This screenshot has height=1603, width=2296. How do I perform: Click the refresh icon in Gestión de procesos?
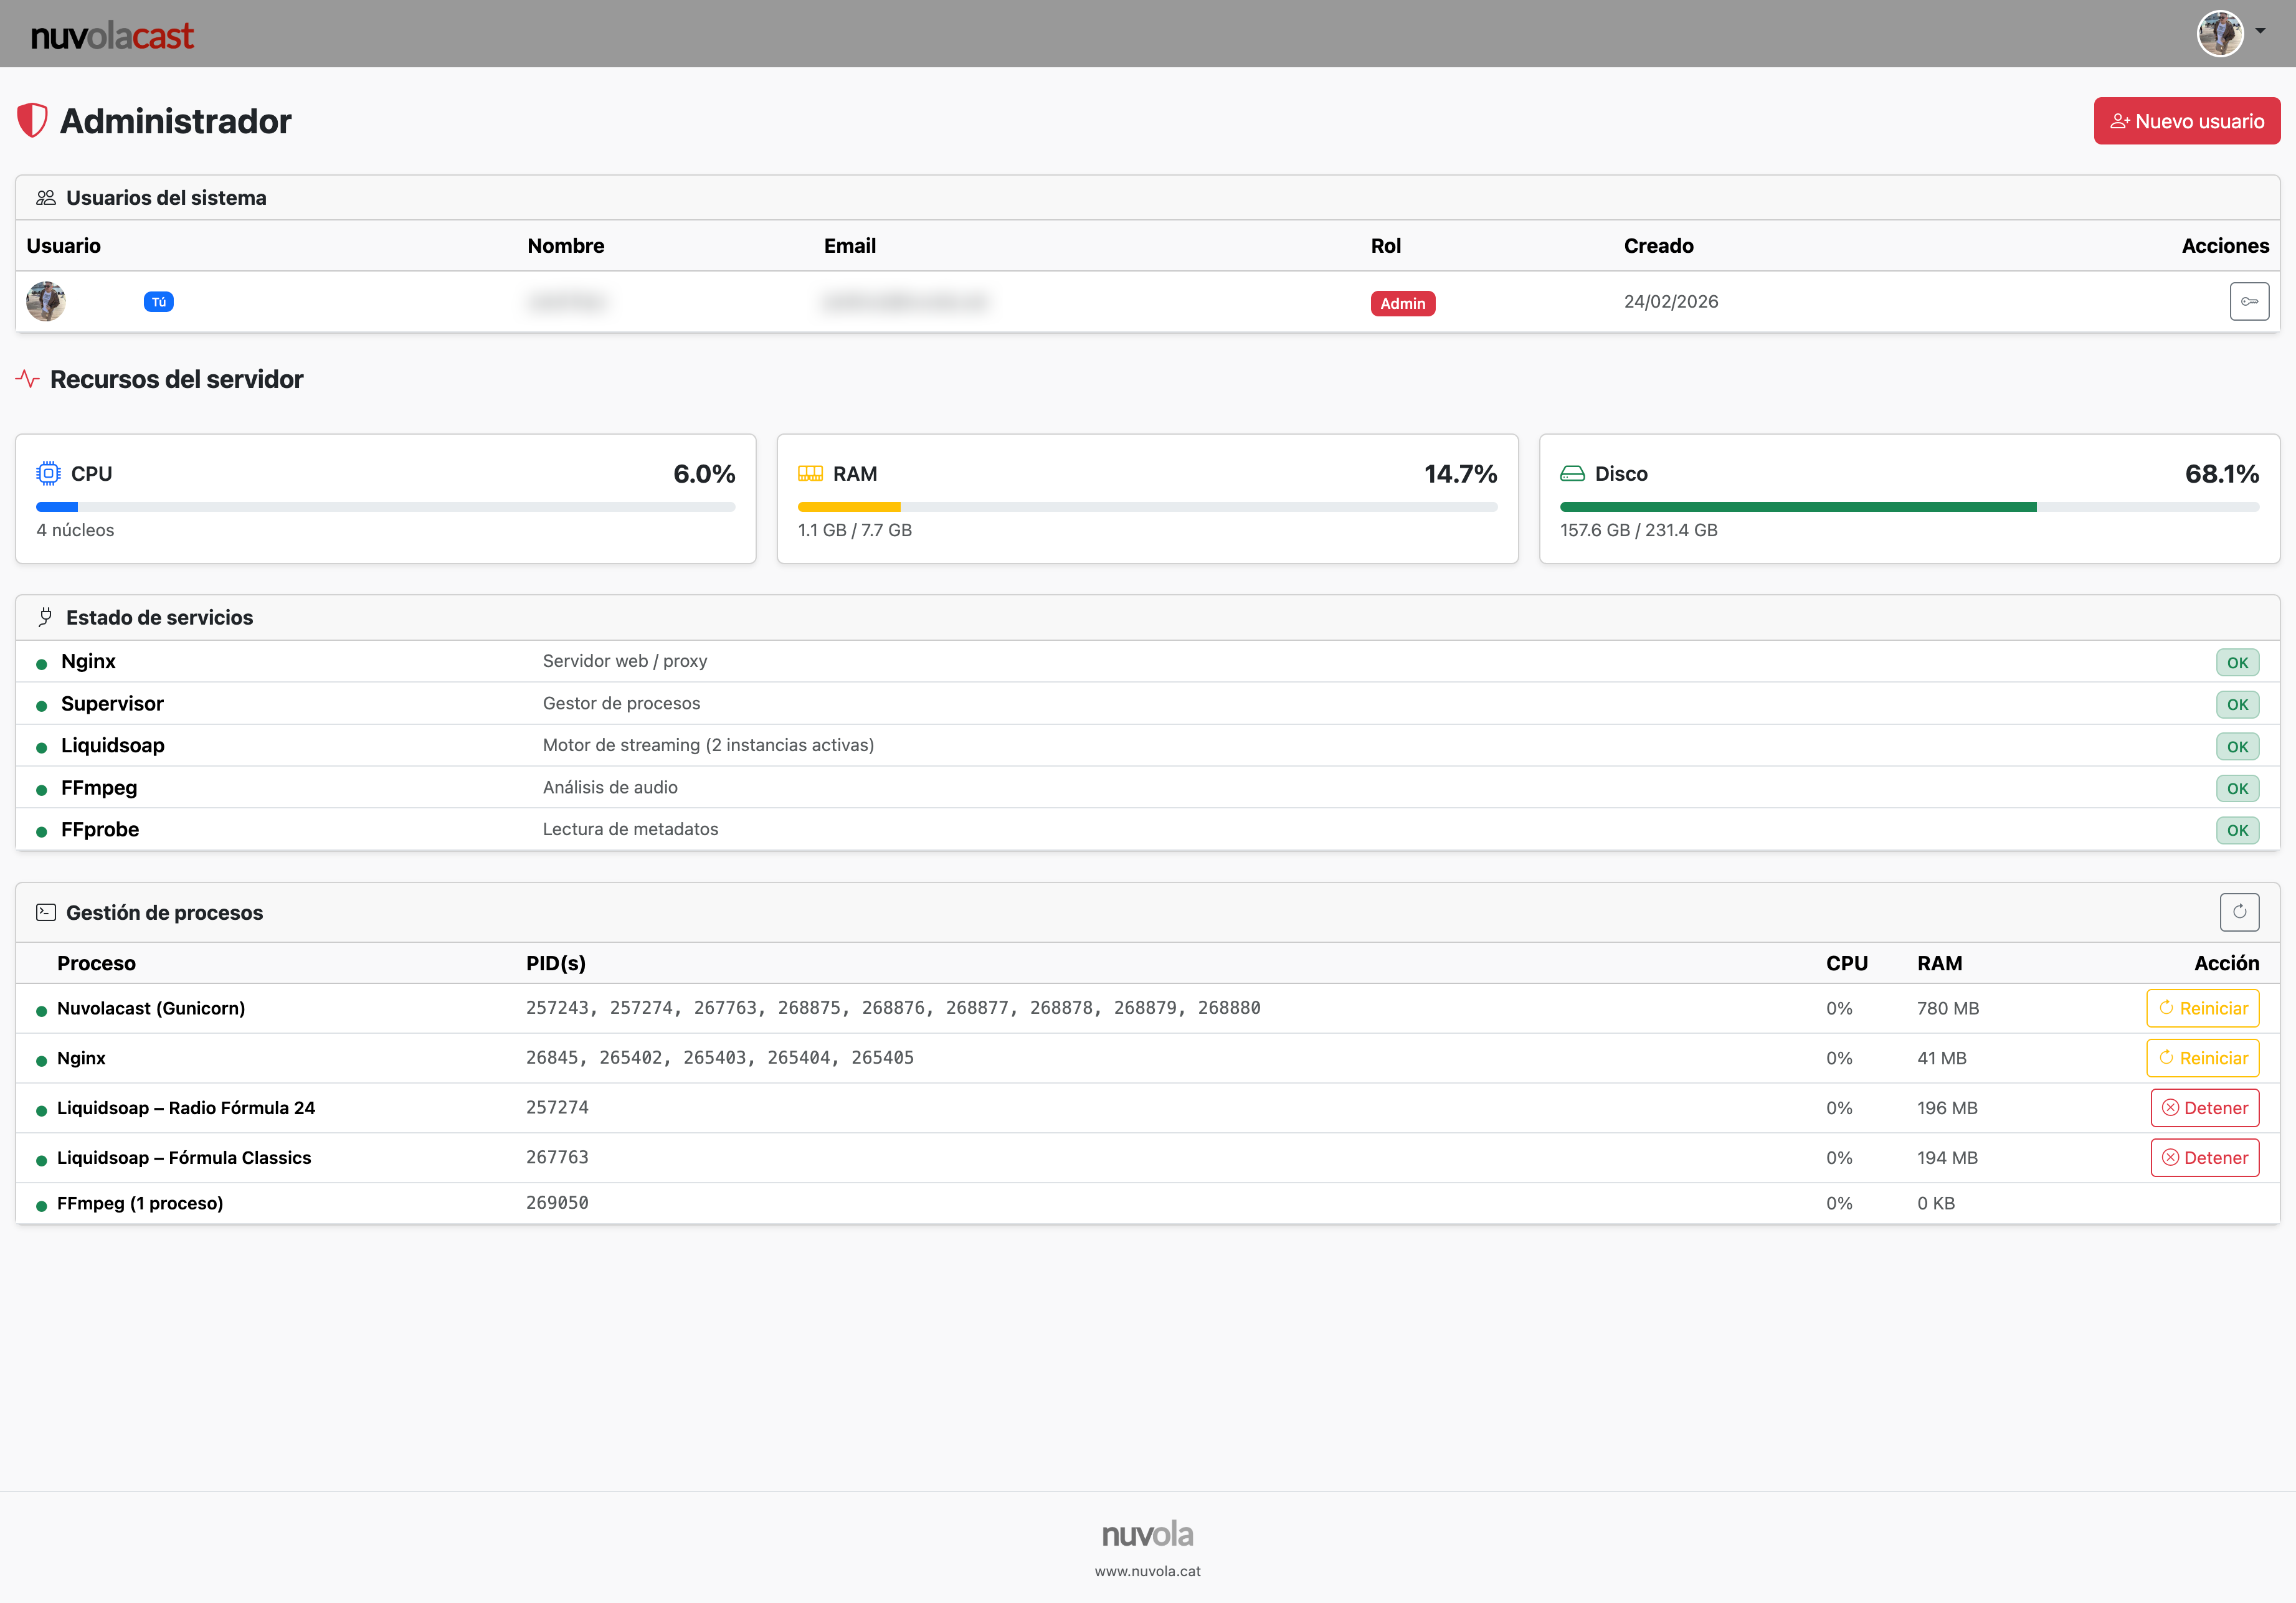pyautogui.click(x=2239, y=911)
